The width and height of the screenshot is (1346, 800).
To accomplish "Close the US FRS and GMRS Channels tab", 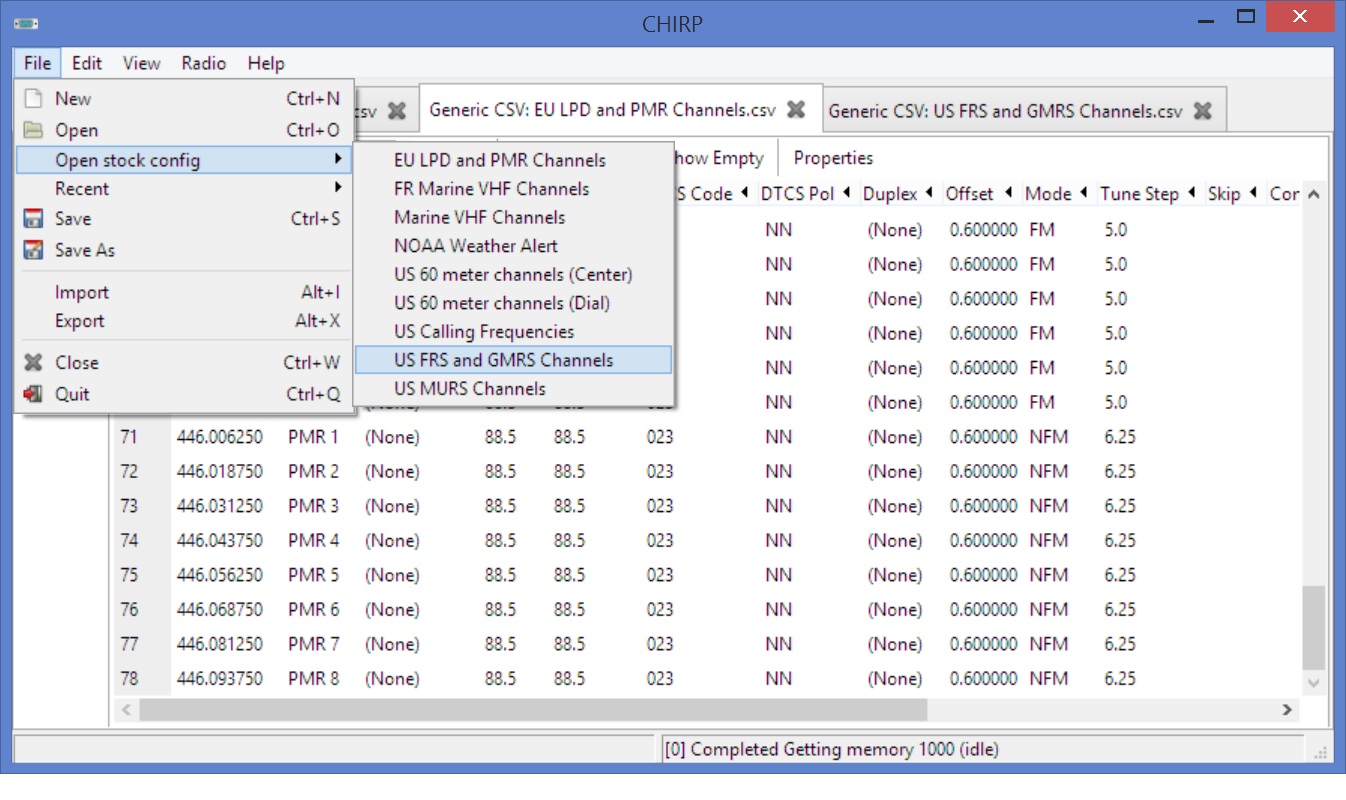I will coord(1203,111).
